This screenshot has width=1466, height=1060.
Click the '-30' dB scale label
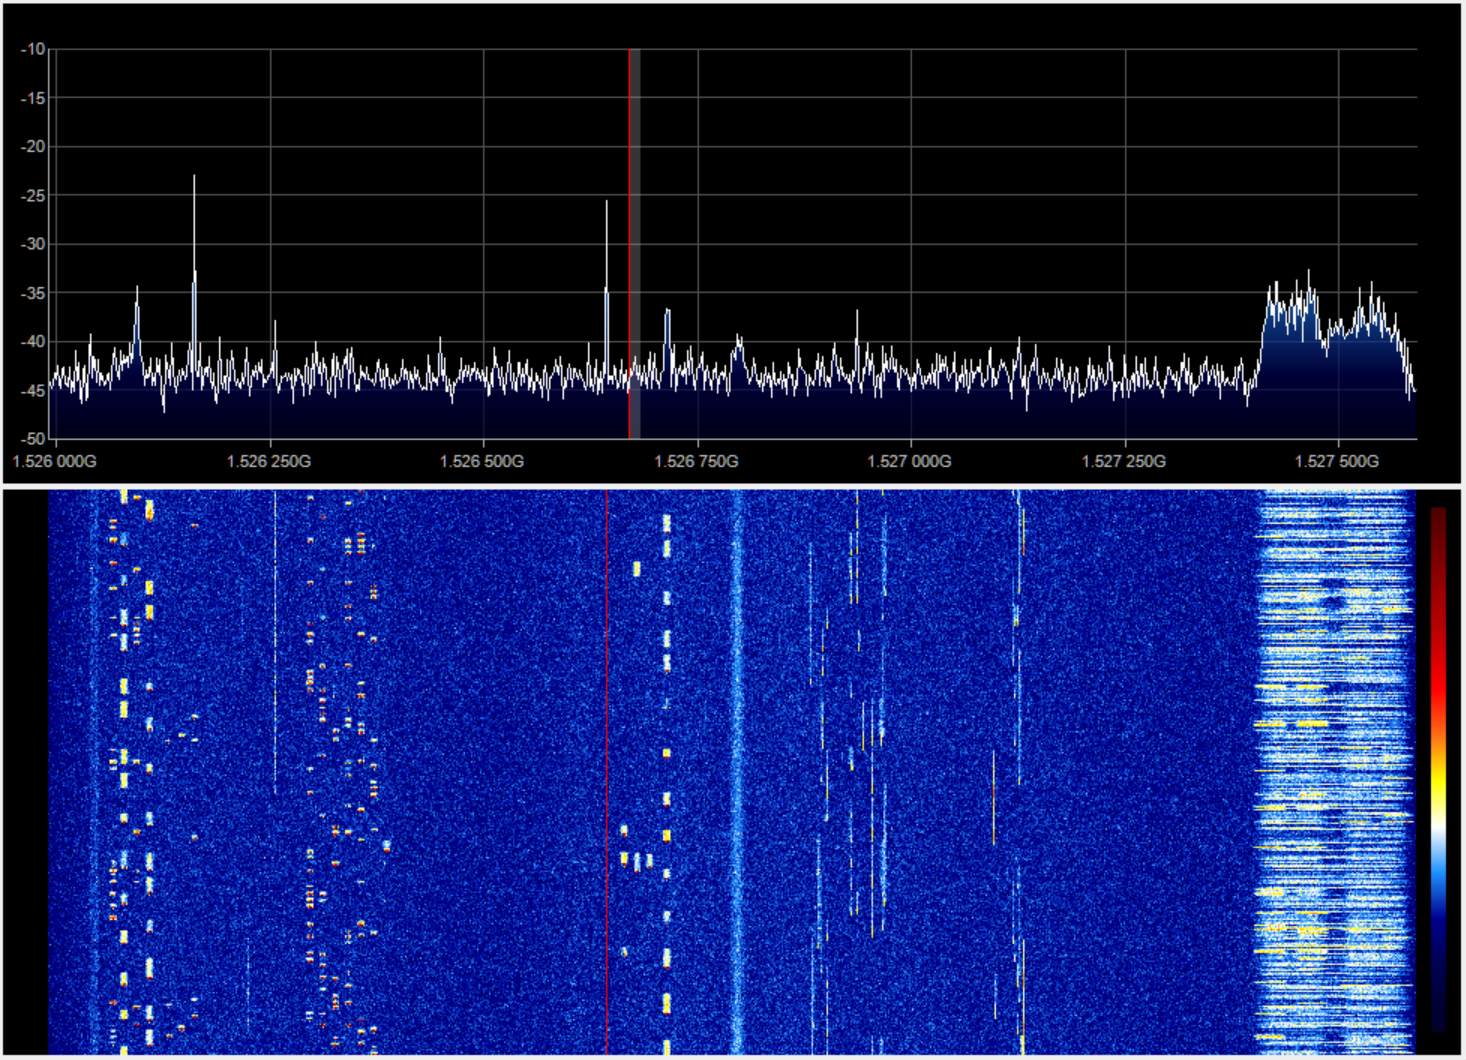[x=34, y=244]
